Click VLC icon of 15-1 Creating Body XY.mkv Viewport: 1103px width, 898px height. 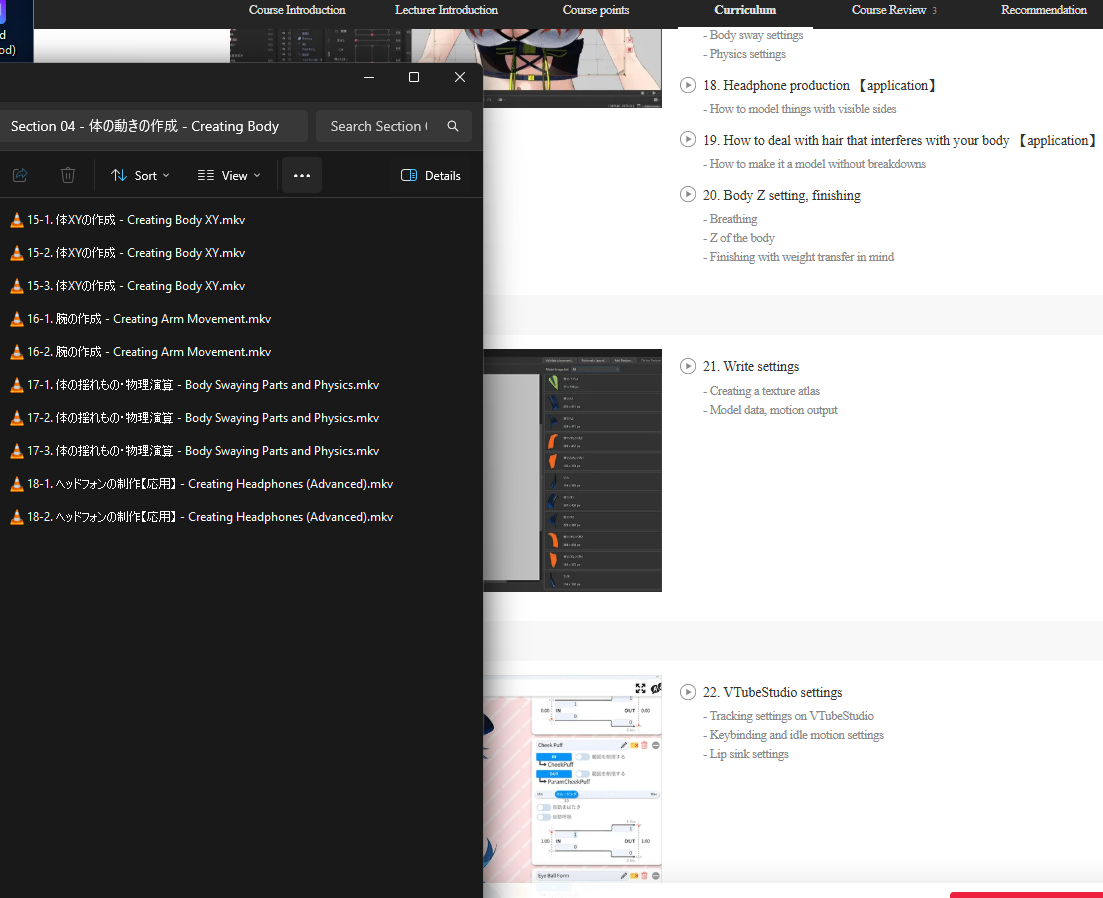coord(17,220)
